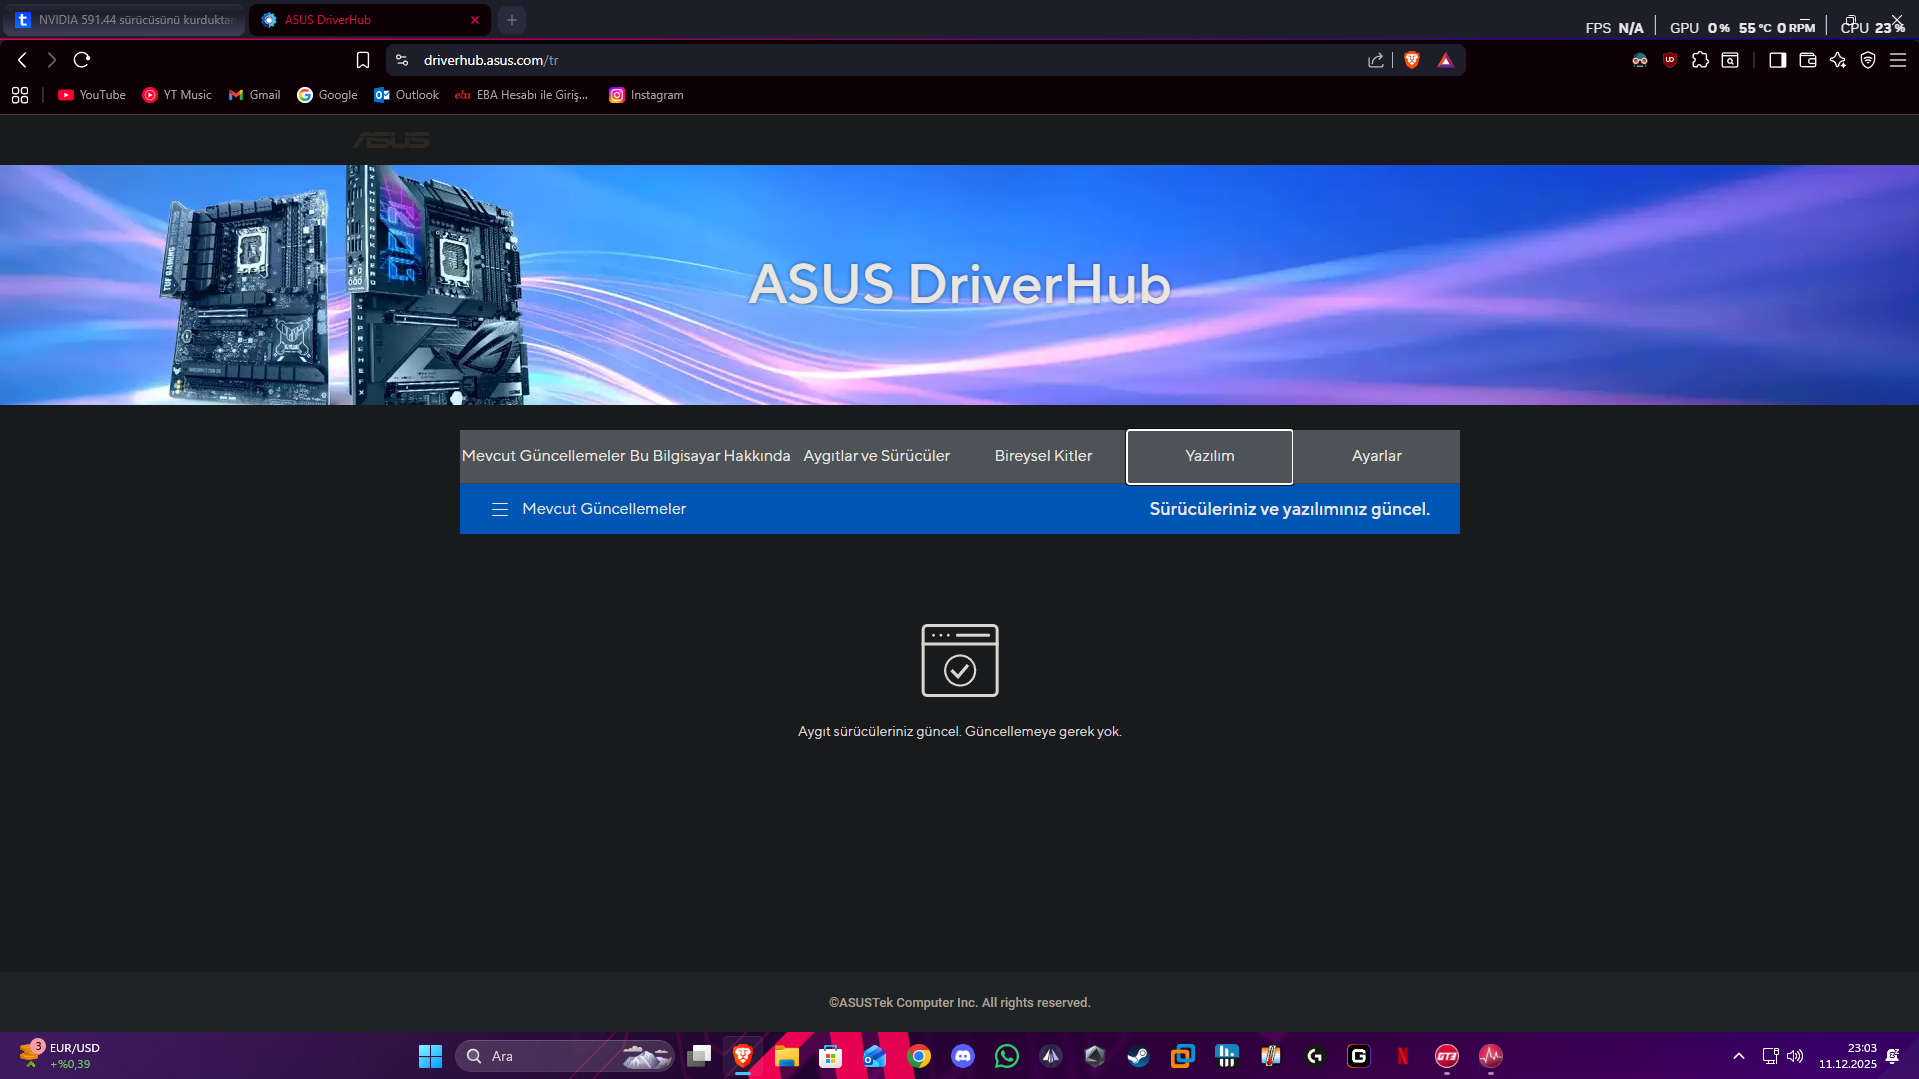Toggle the browser sidebar
This screenshot has width=1919, height=1079.
[1778, 60]
